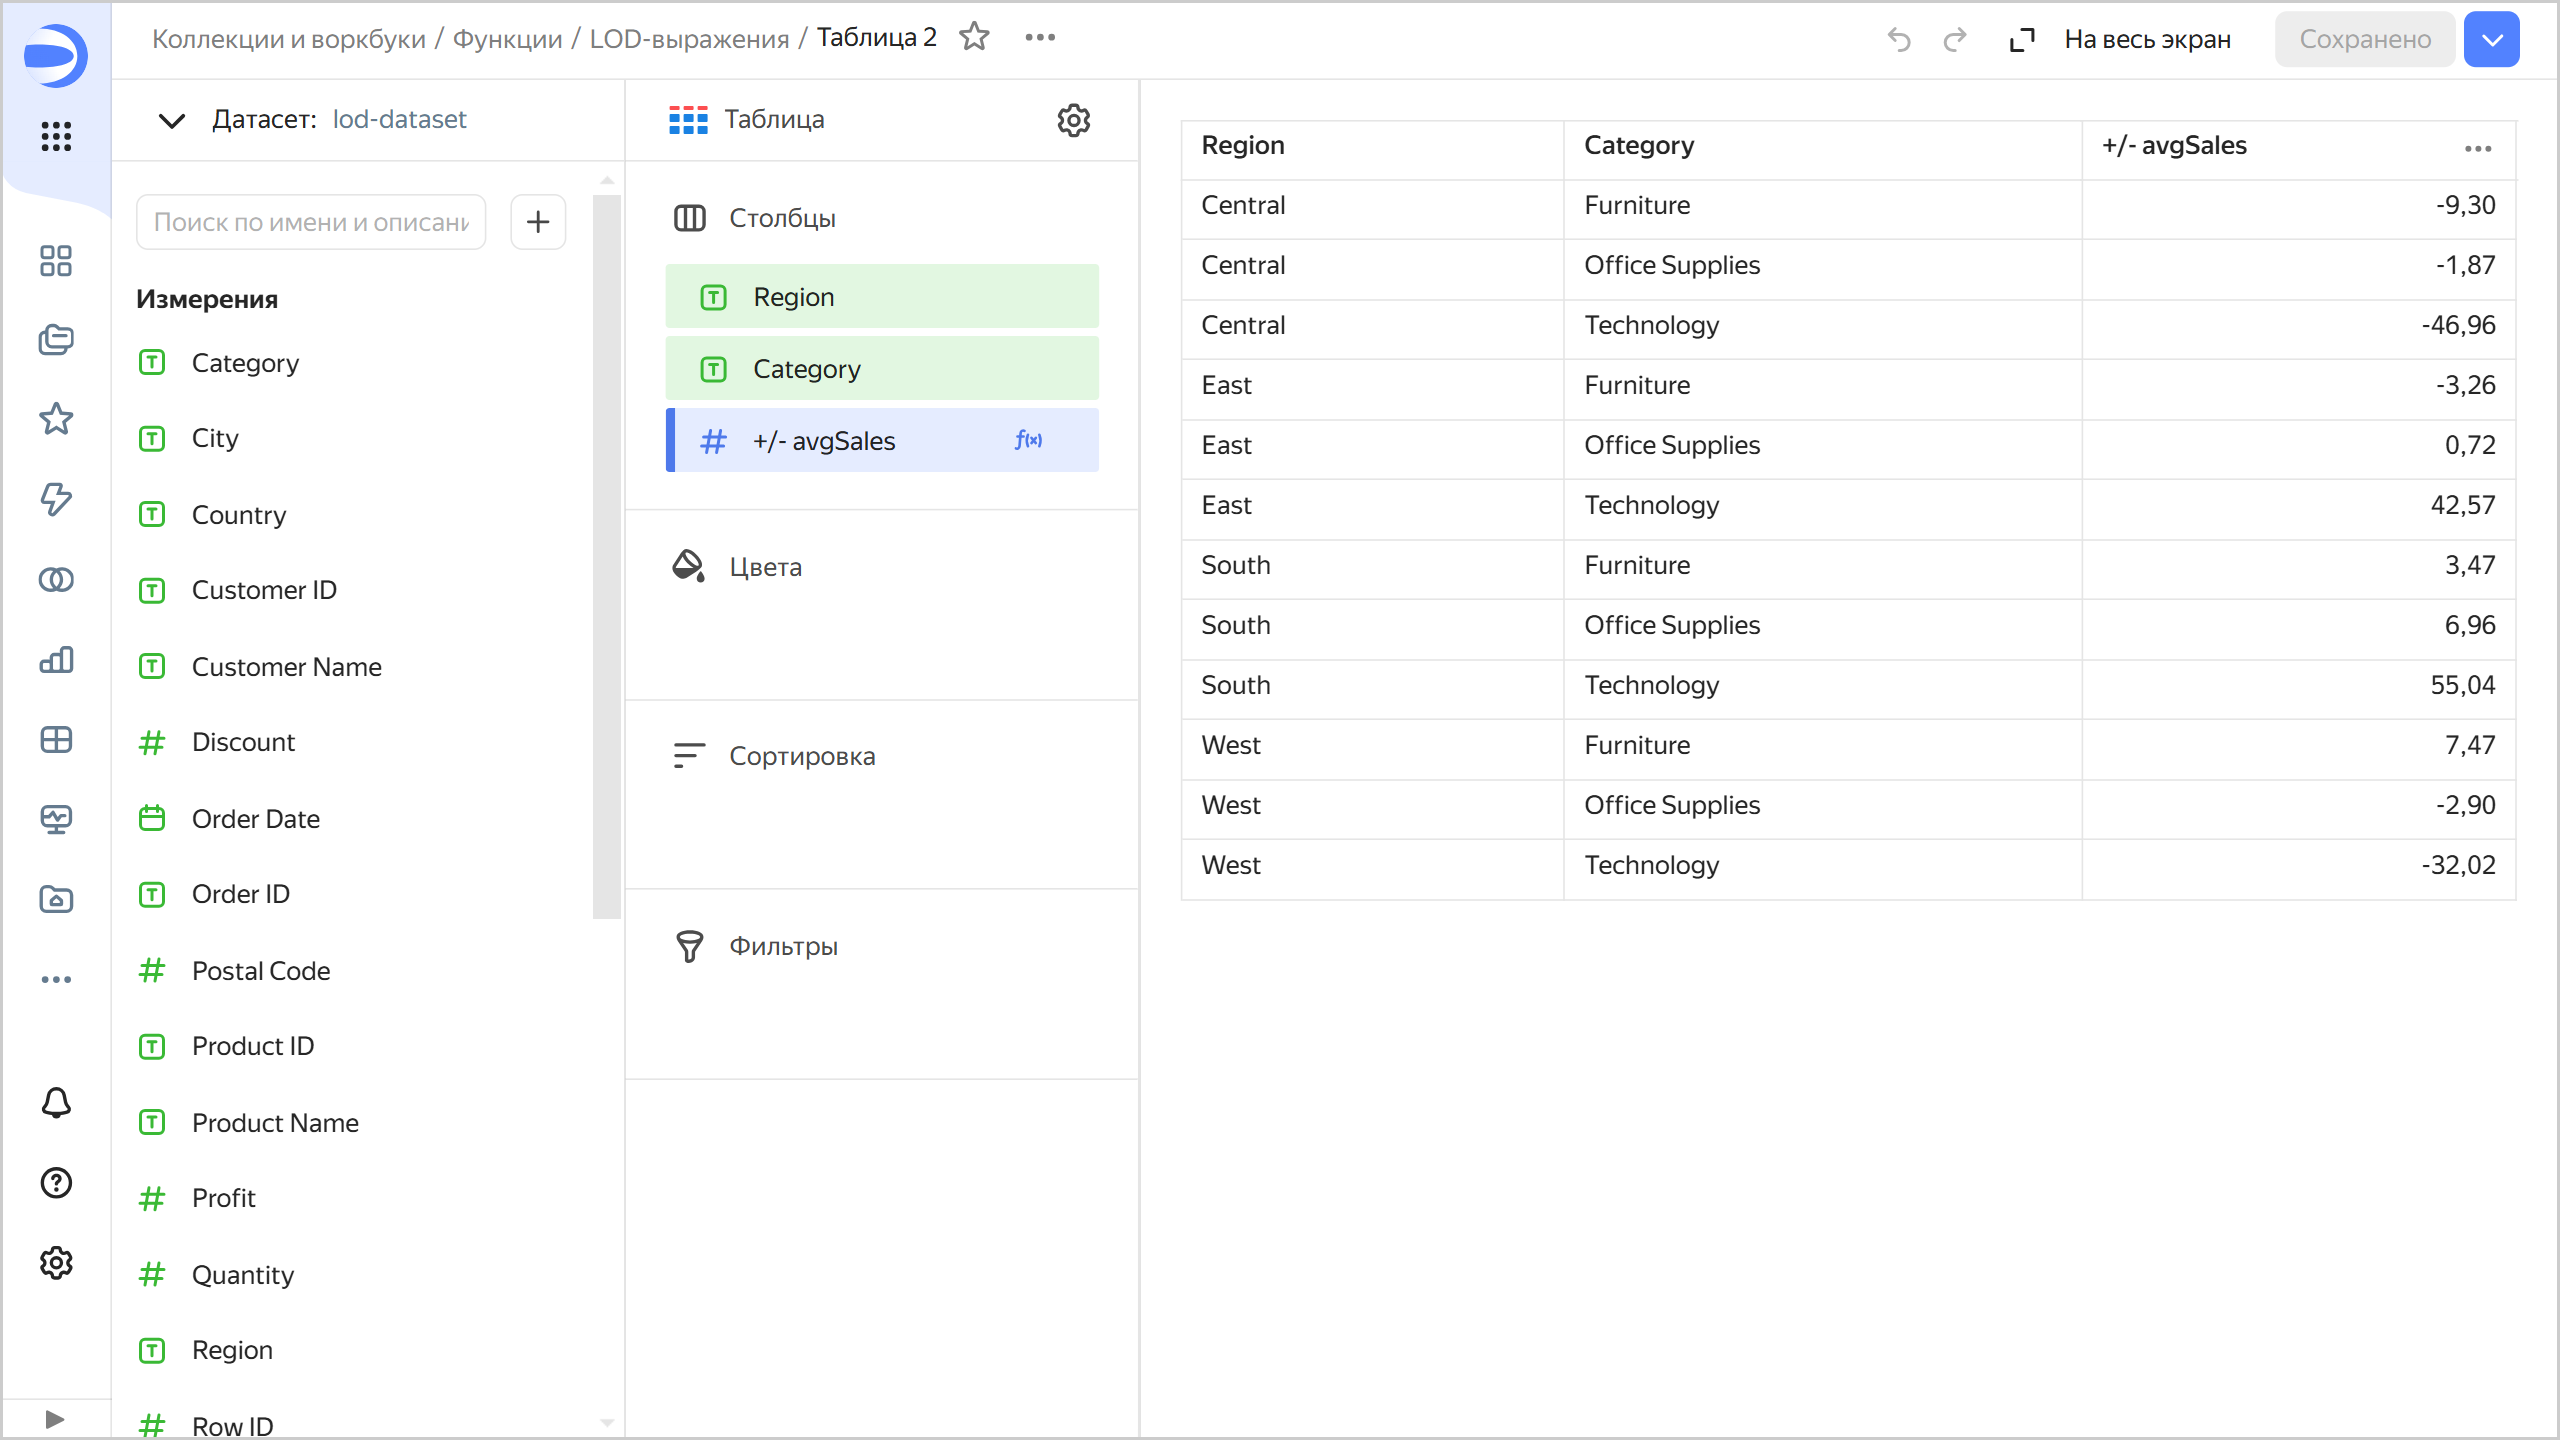Open the dashboards icon in sidebar
The image size is (2560, 1440).
click(56, 740)
